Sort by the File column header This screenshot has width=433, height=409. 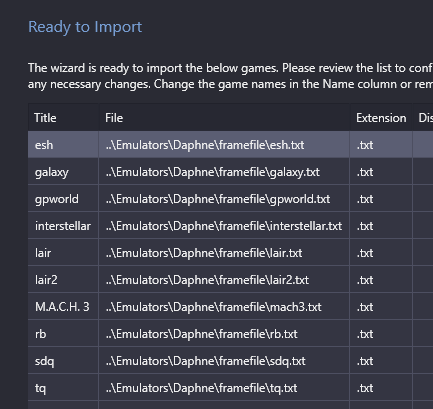click(x=224, y=117)
